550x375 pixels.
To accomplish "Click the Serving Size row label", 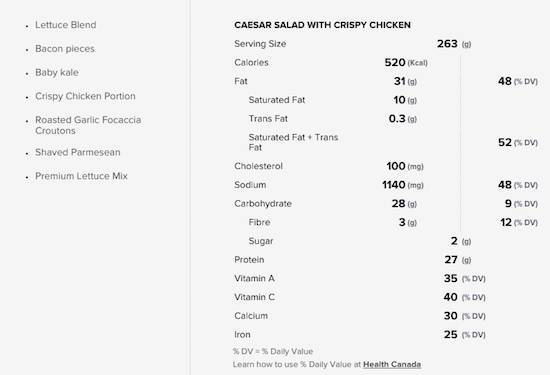I will click(x=260, y=44).
